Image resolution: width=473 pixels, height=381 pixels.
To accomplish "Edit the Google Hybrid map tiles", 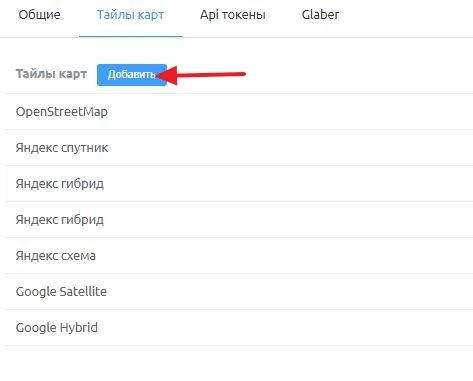I will tap(239, 328).
